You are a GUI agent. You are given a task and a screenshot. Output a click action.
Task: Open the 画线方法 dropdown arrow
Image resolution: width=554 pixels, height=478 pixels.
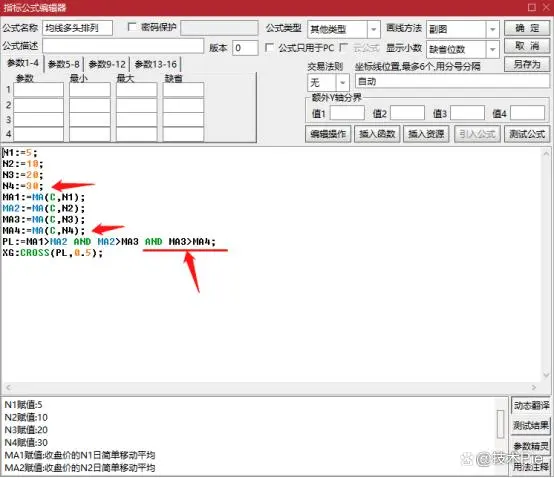[x=492, y=29]
